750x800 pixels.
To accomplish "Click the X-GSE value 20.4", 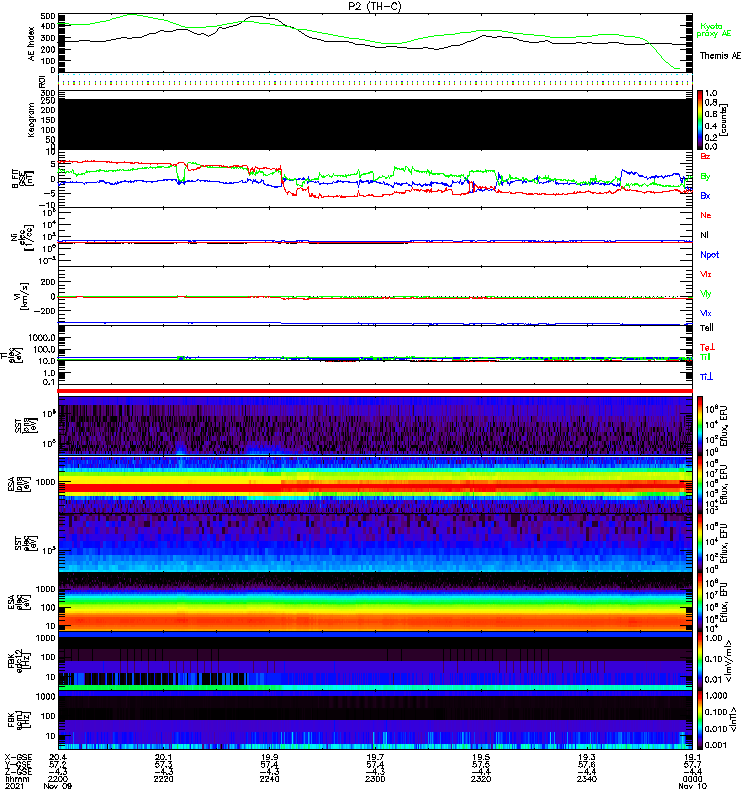I will click(58, 757).
